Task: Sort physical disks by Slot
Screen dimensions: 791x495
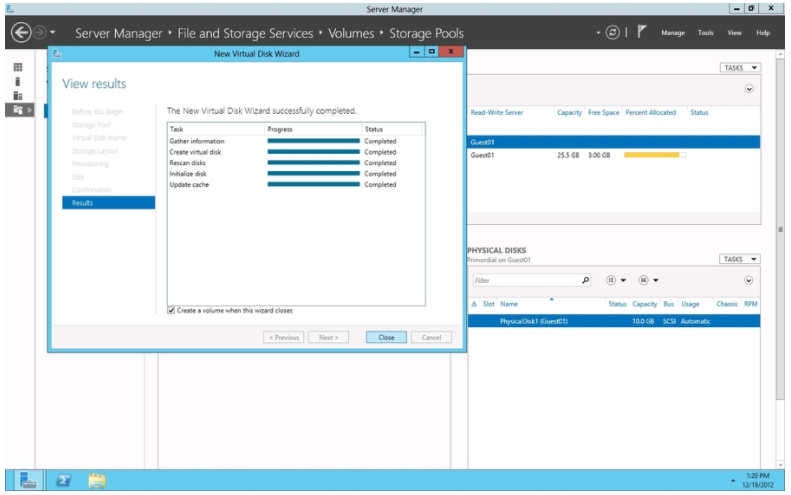Action: click(x=488, y=304)
